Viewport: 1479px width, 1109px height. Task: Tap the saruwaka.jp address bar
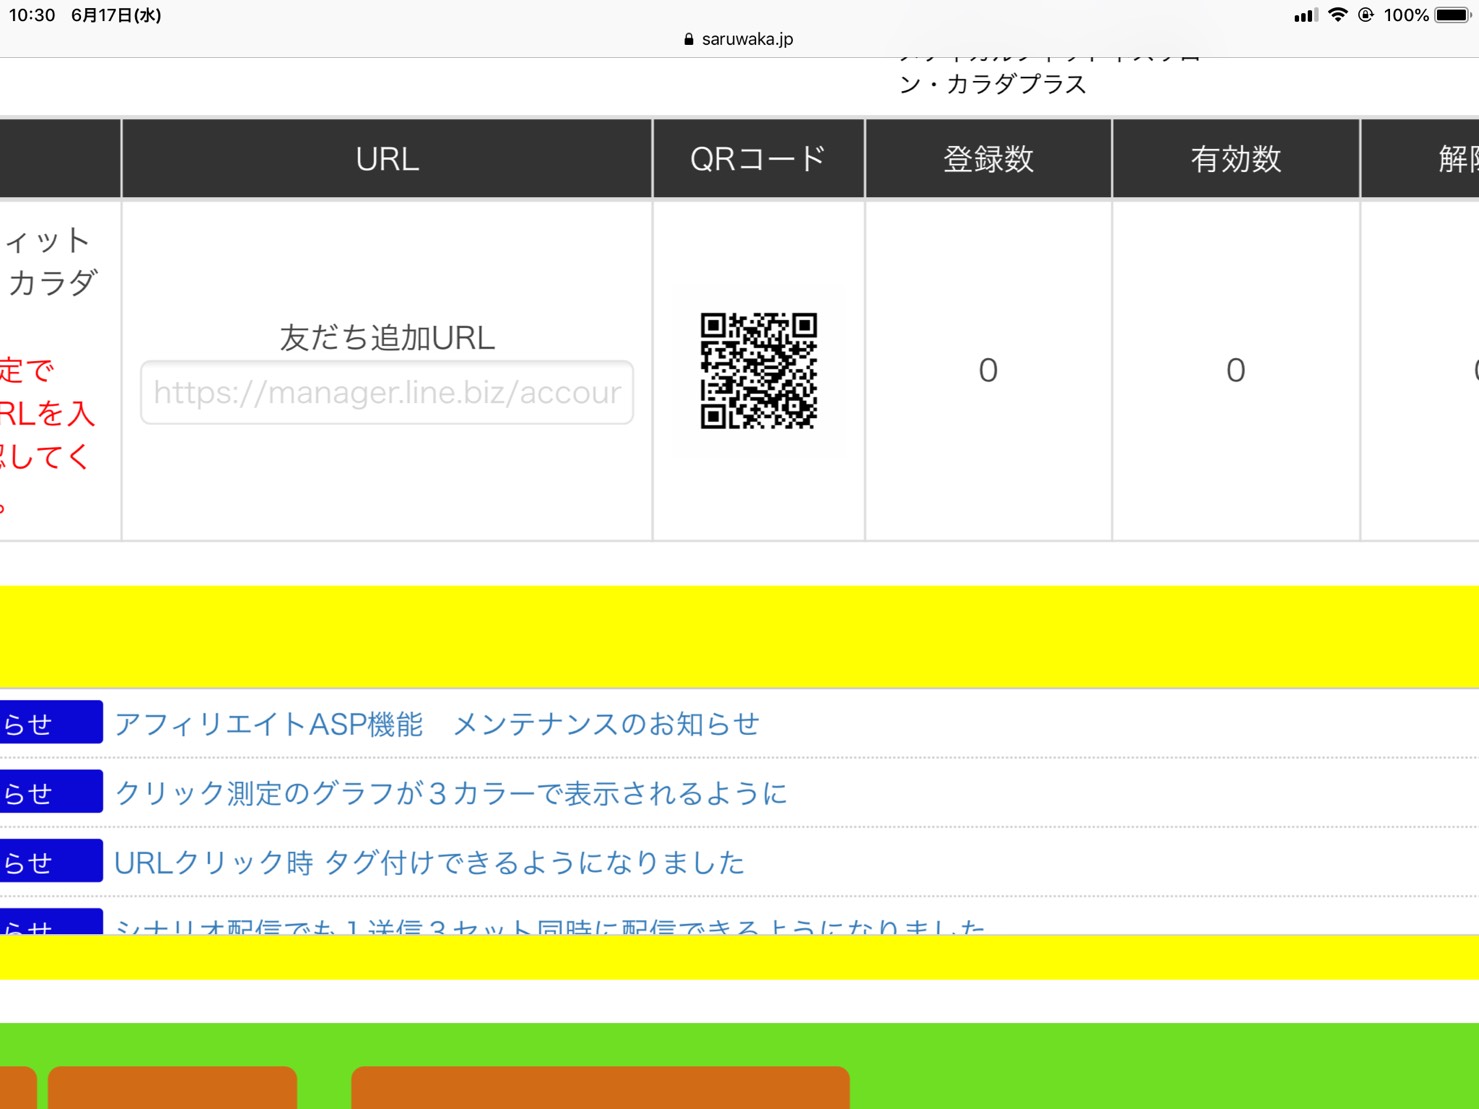(739, 39)
